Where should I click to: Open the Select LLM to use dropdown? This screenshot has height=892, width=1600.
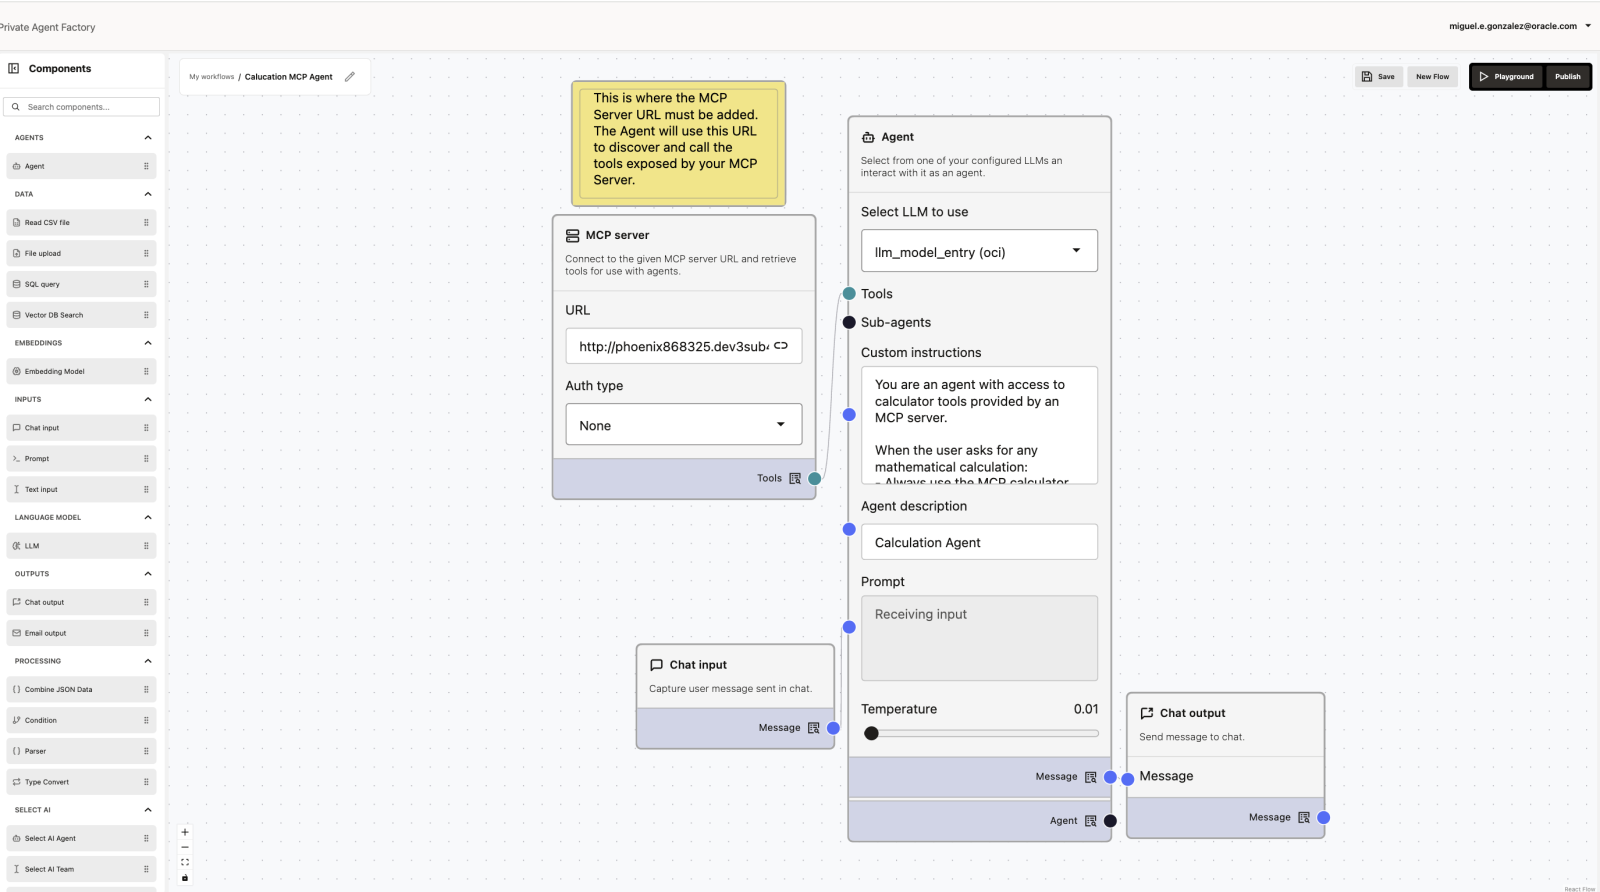pyautogui.click(x=979, y=251)
